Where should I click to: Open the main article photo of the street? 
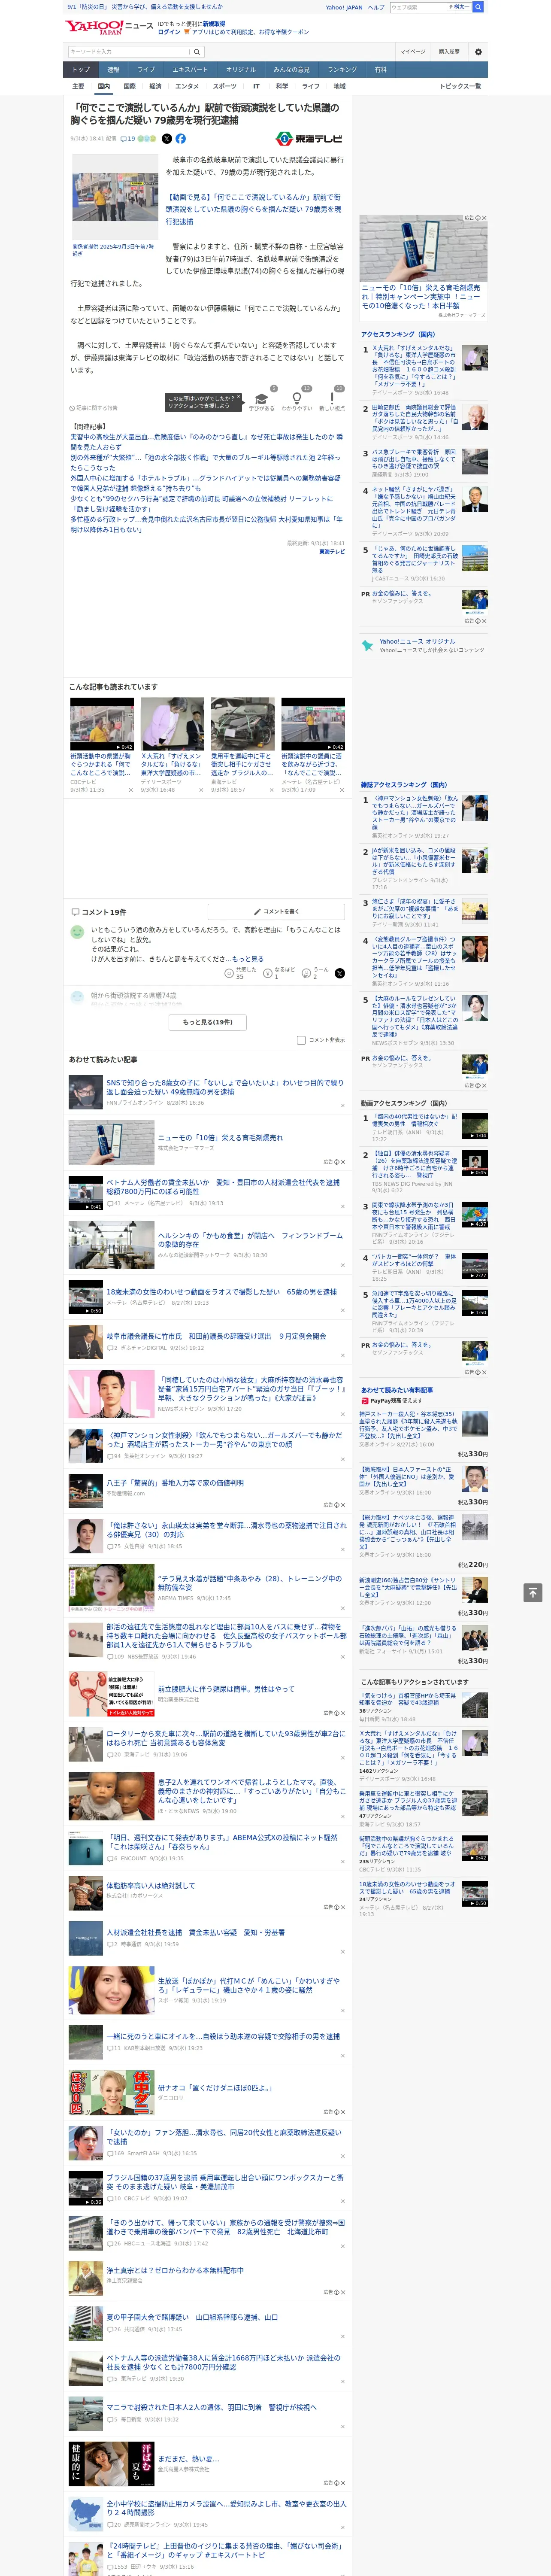(x=115, y=198)
